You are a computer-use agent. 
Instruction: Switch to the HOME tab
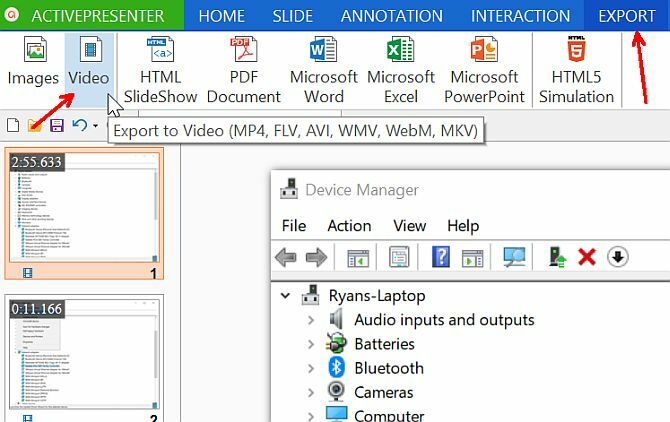point(221,16)
